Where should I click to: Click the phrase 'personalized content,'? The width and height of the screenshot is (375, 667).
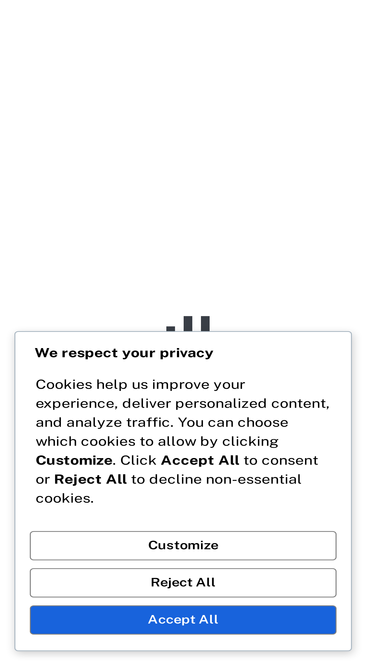(253, 403)
